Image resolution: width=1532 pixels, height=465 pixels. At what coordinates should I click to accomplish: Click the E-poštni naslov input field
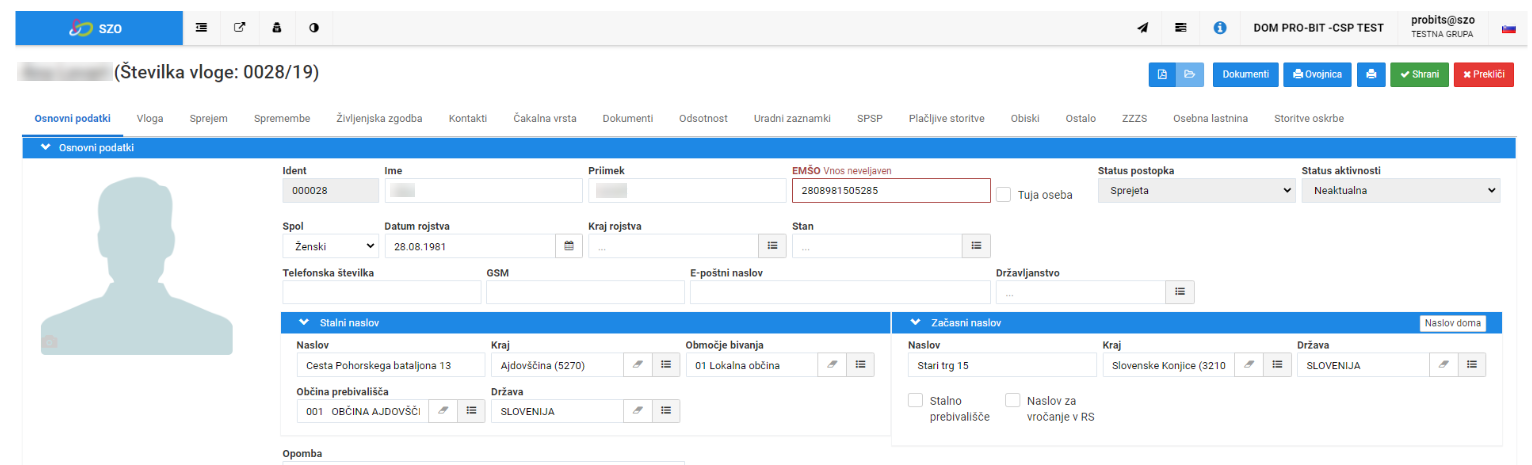839,291
